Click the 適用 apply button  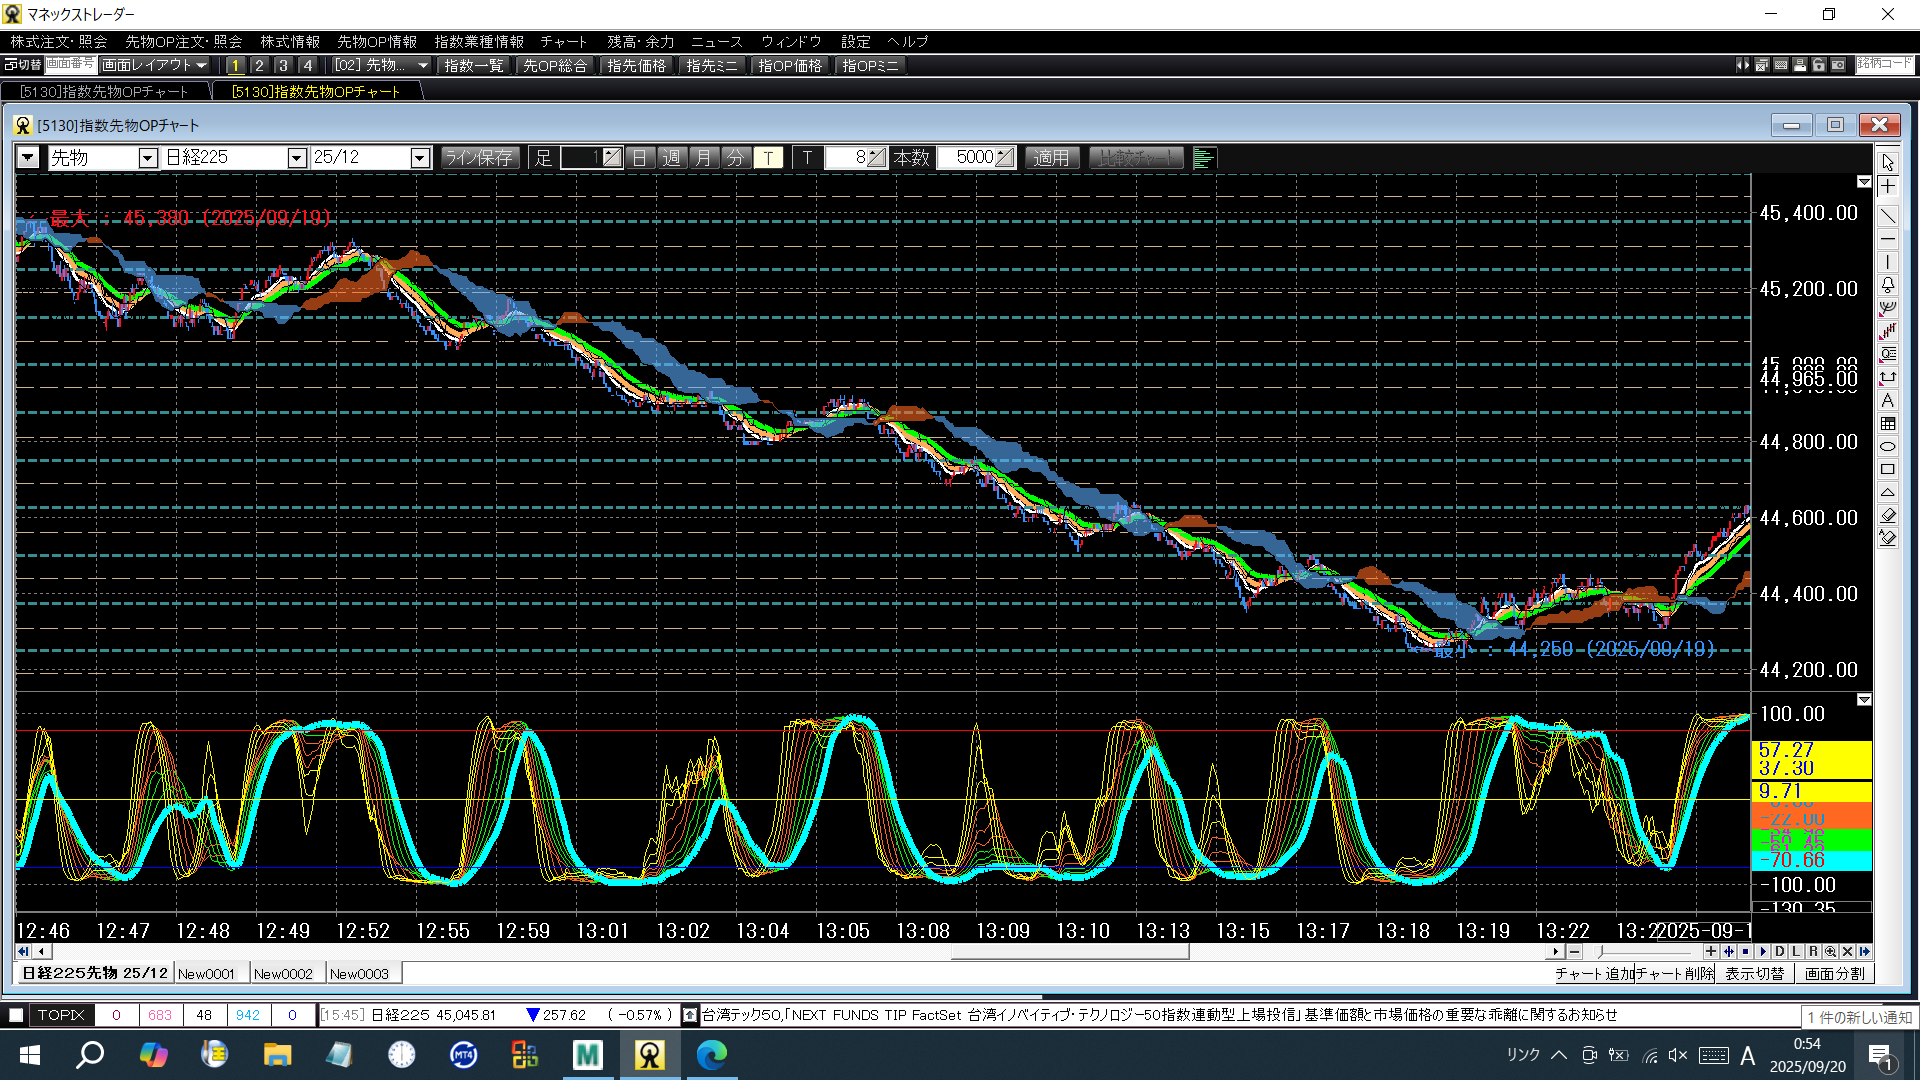[x=1051, y=158]
